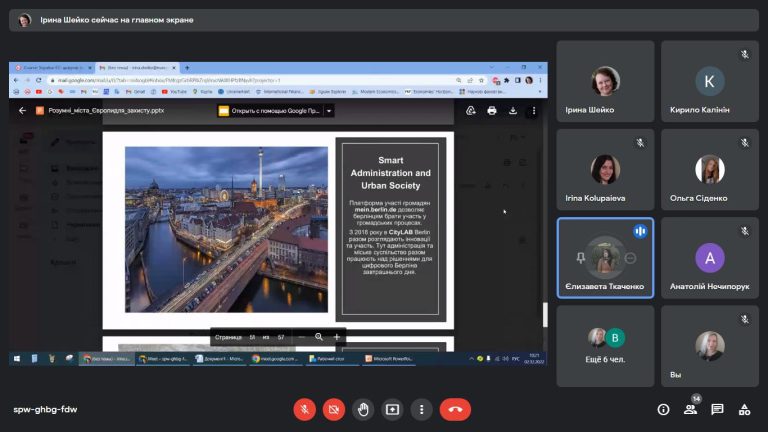Expand the open-with dropdown arrow
The height and width of the screenshot is (432, 768).
click(329, 111)
